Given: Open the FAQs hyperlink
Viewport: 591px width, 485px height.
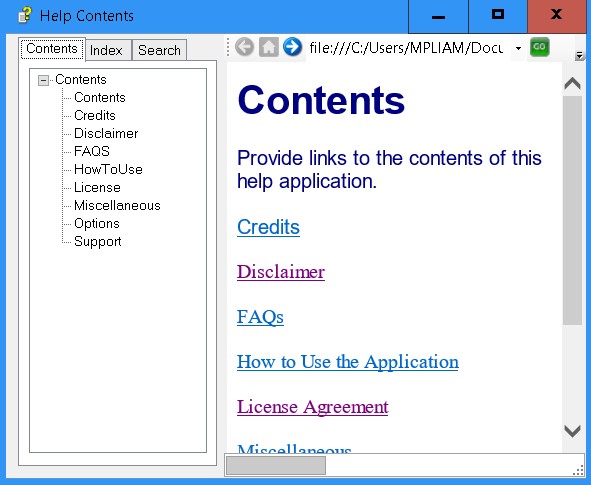Looking at the screenshot, I should [x=260, y=317].
